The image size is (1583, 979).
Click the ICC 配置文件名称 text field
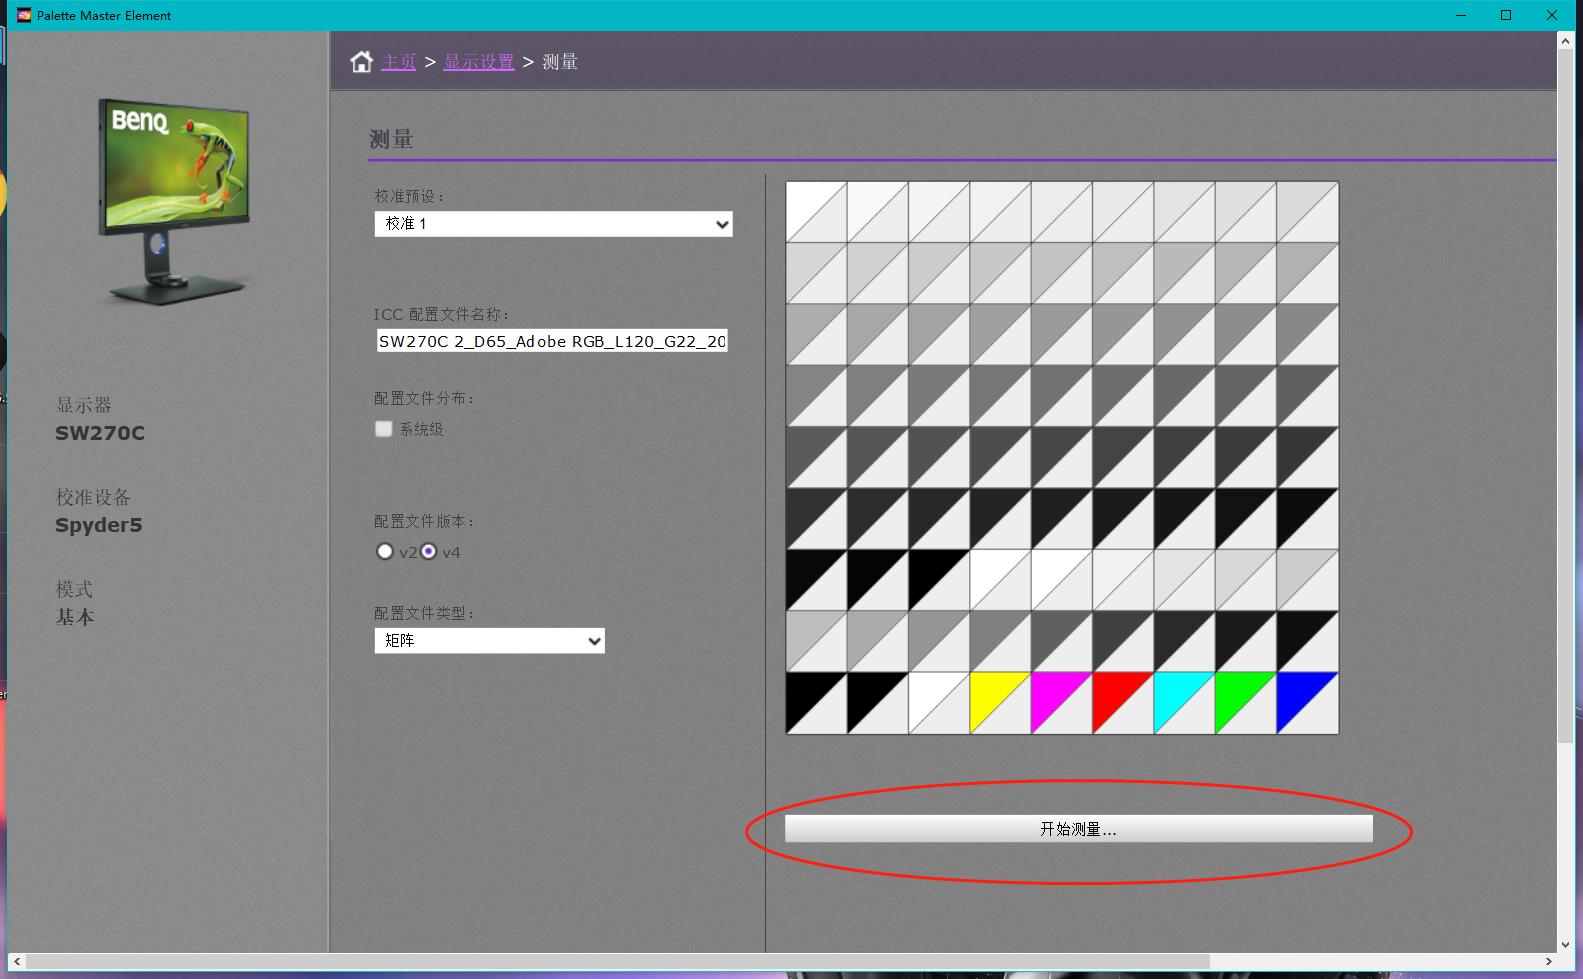(x=552, y=341)
